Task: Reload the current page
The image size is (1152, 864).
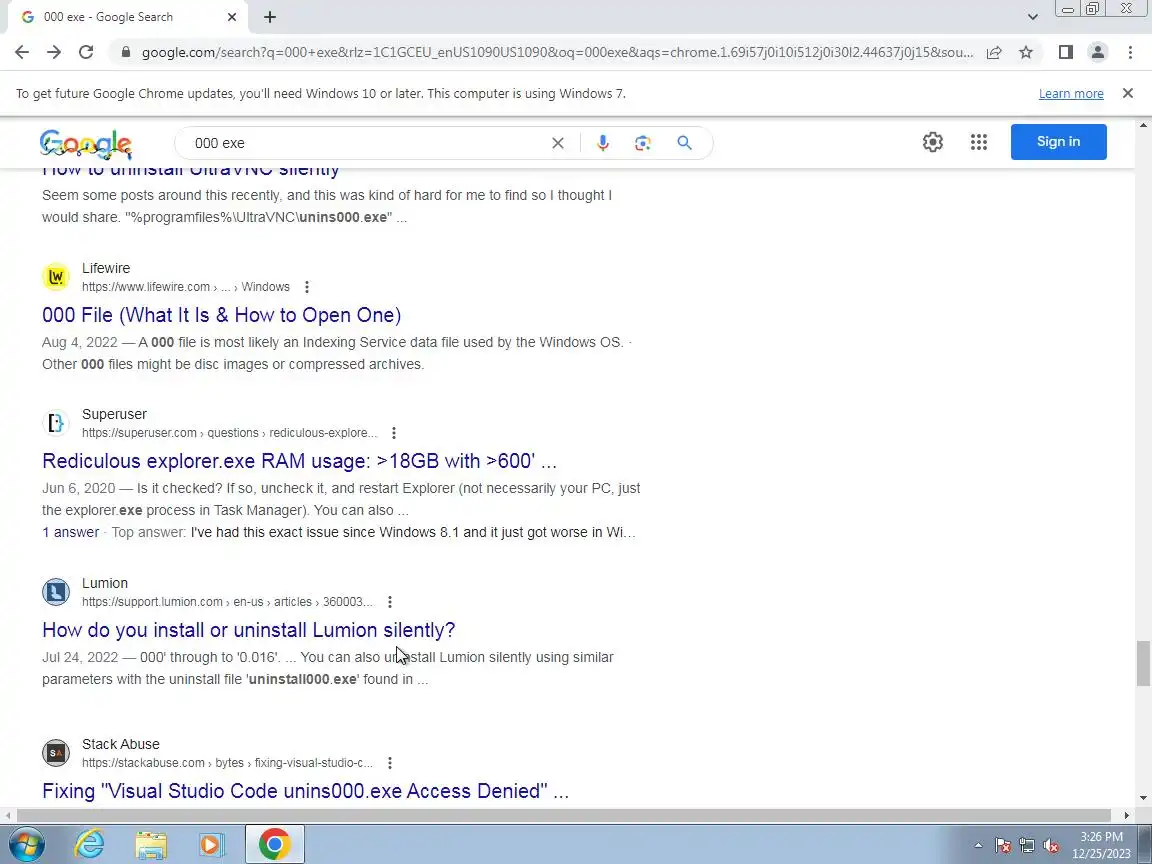Action: pyautogui.click(x=86, y=52)
